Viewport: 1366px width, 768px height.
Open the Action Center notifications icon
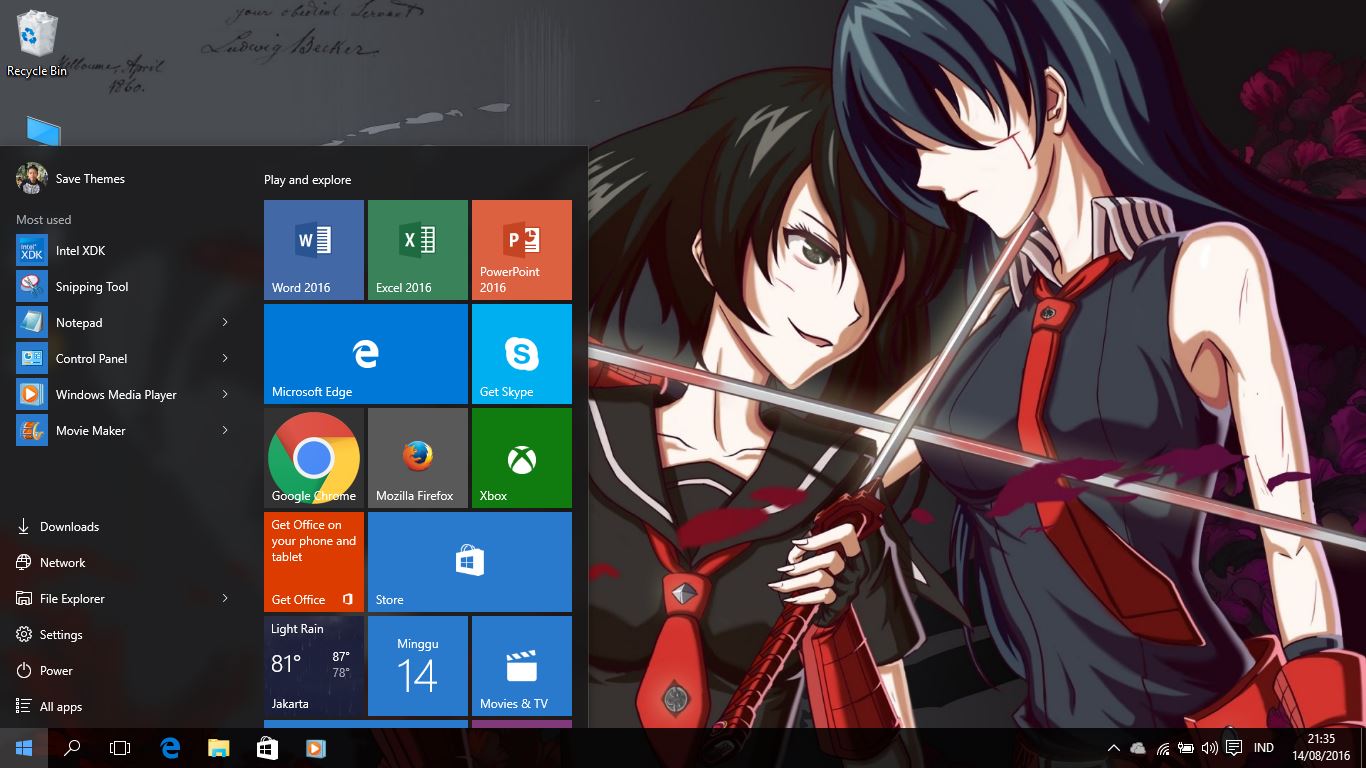pyautogui.click(x=1234, y=748)
